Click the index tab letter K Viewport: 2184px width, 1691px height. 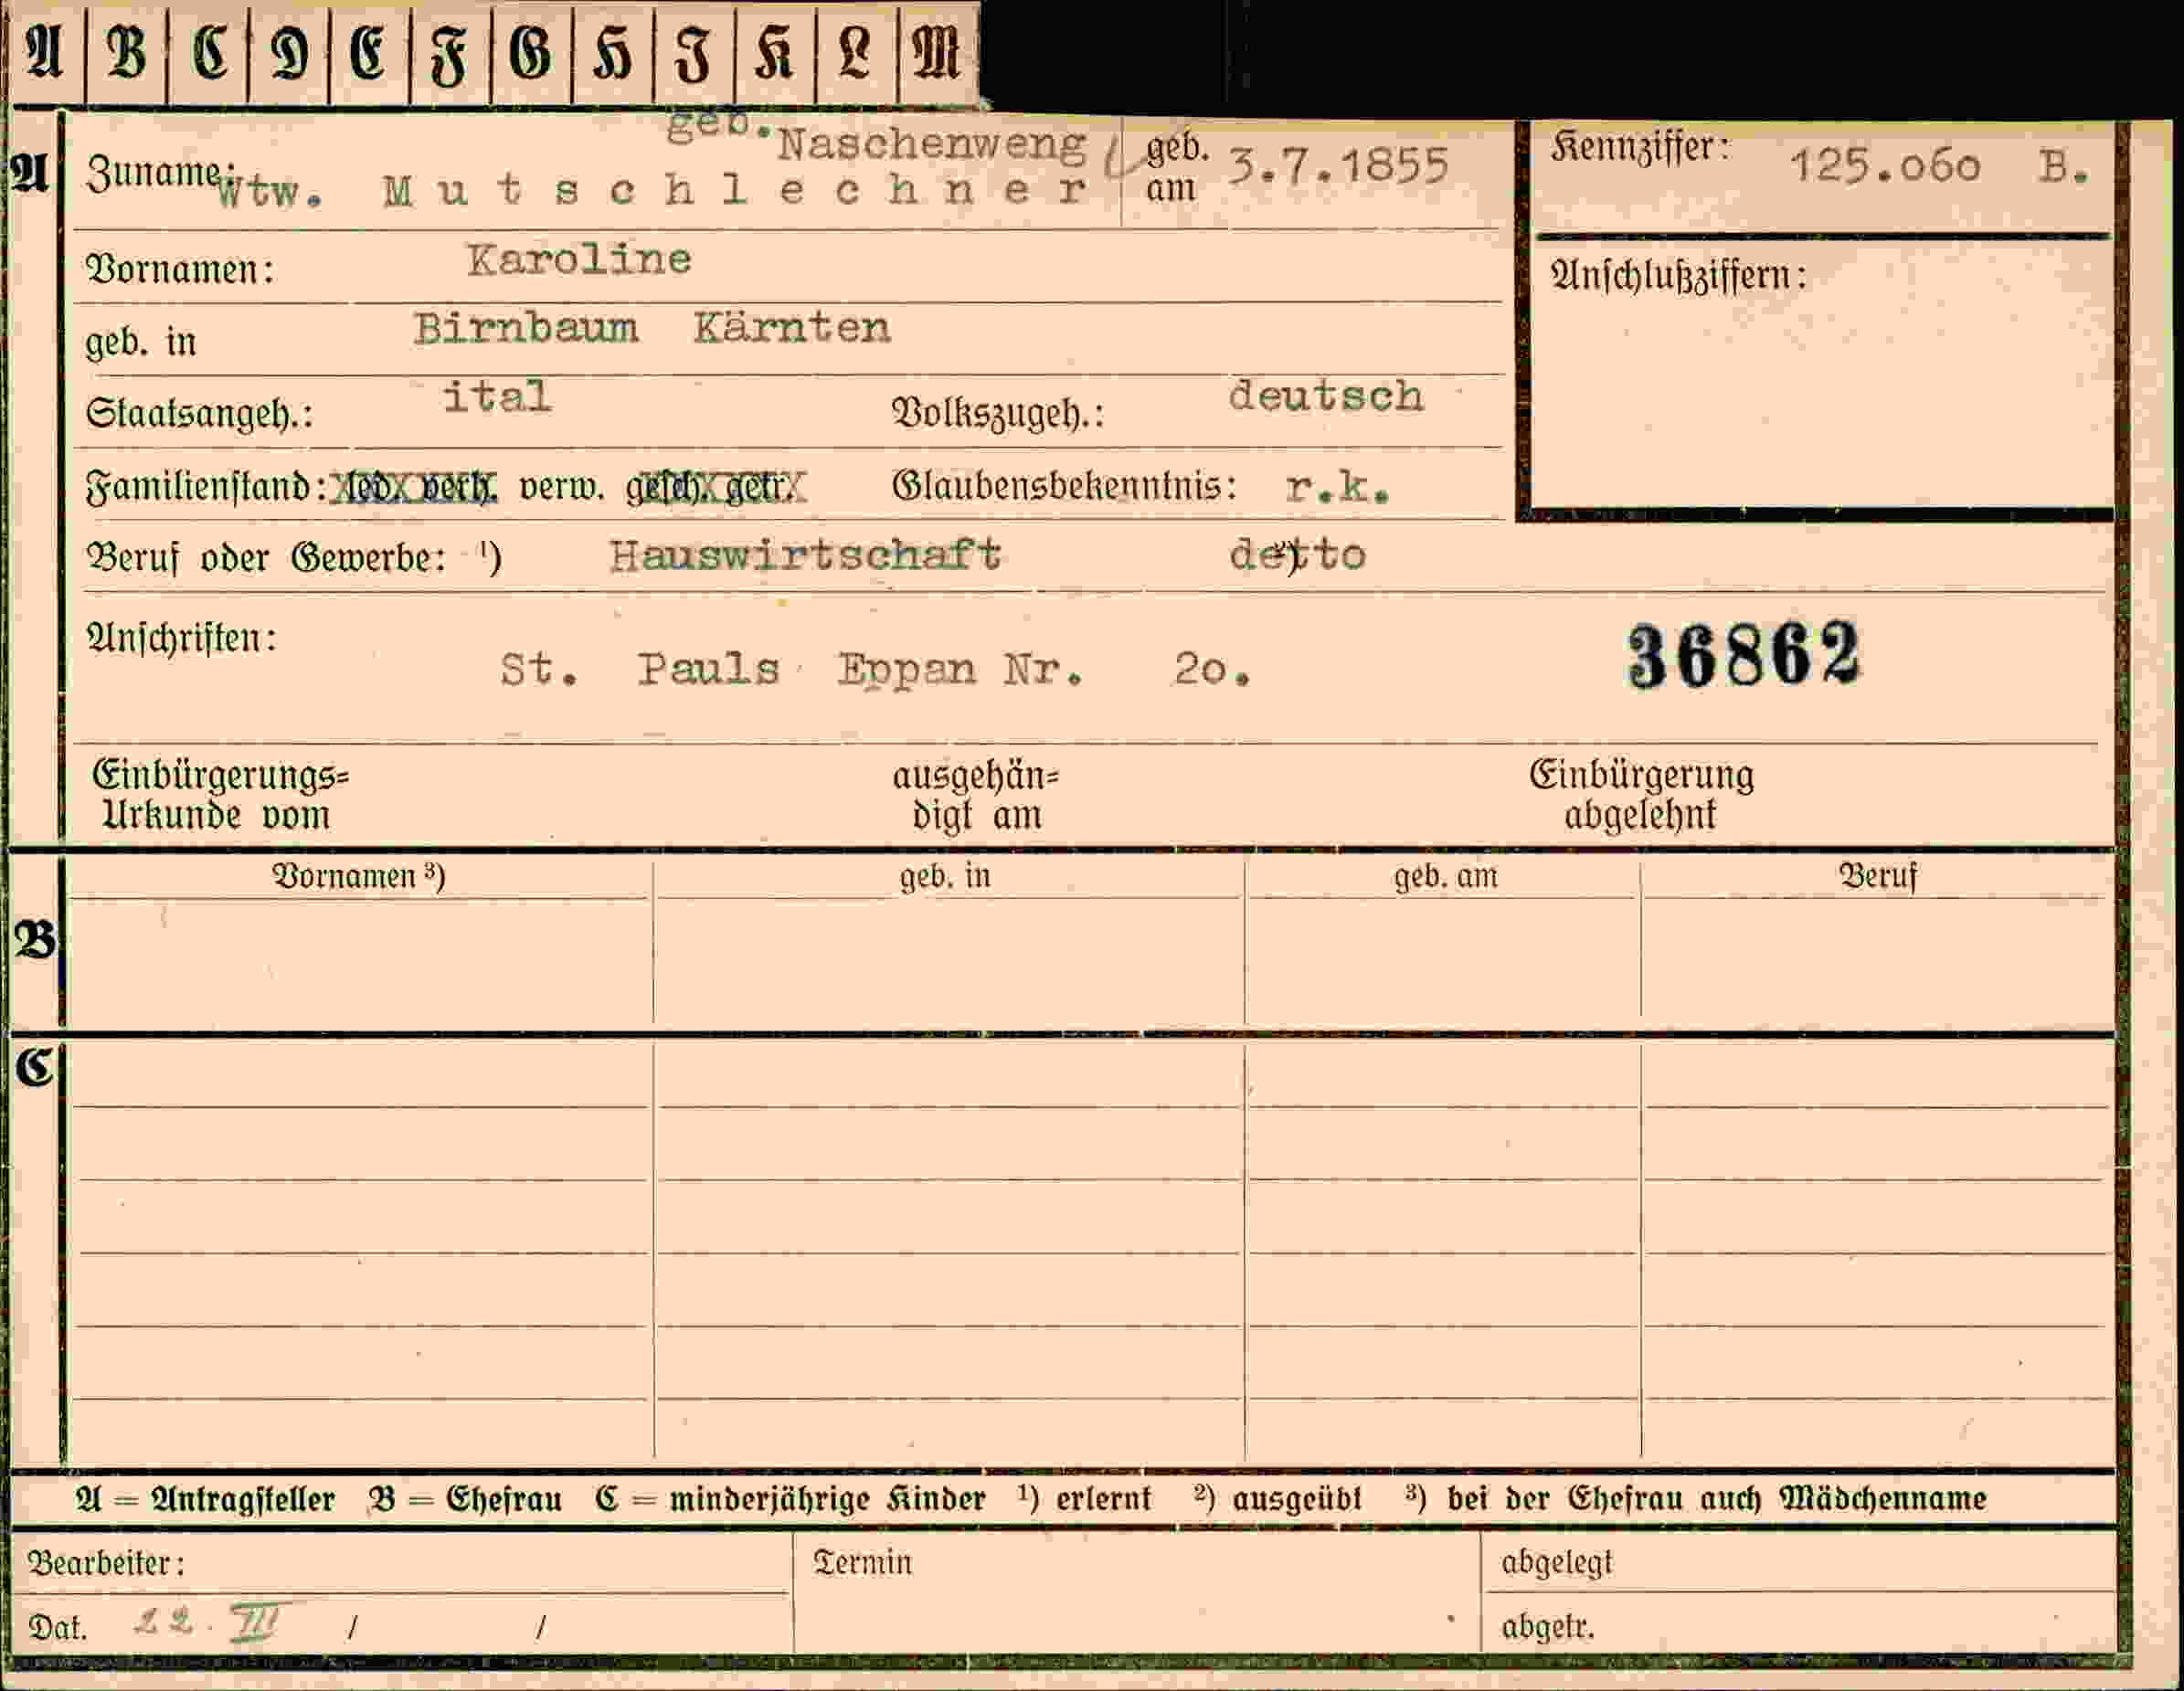[774, 53]
